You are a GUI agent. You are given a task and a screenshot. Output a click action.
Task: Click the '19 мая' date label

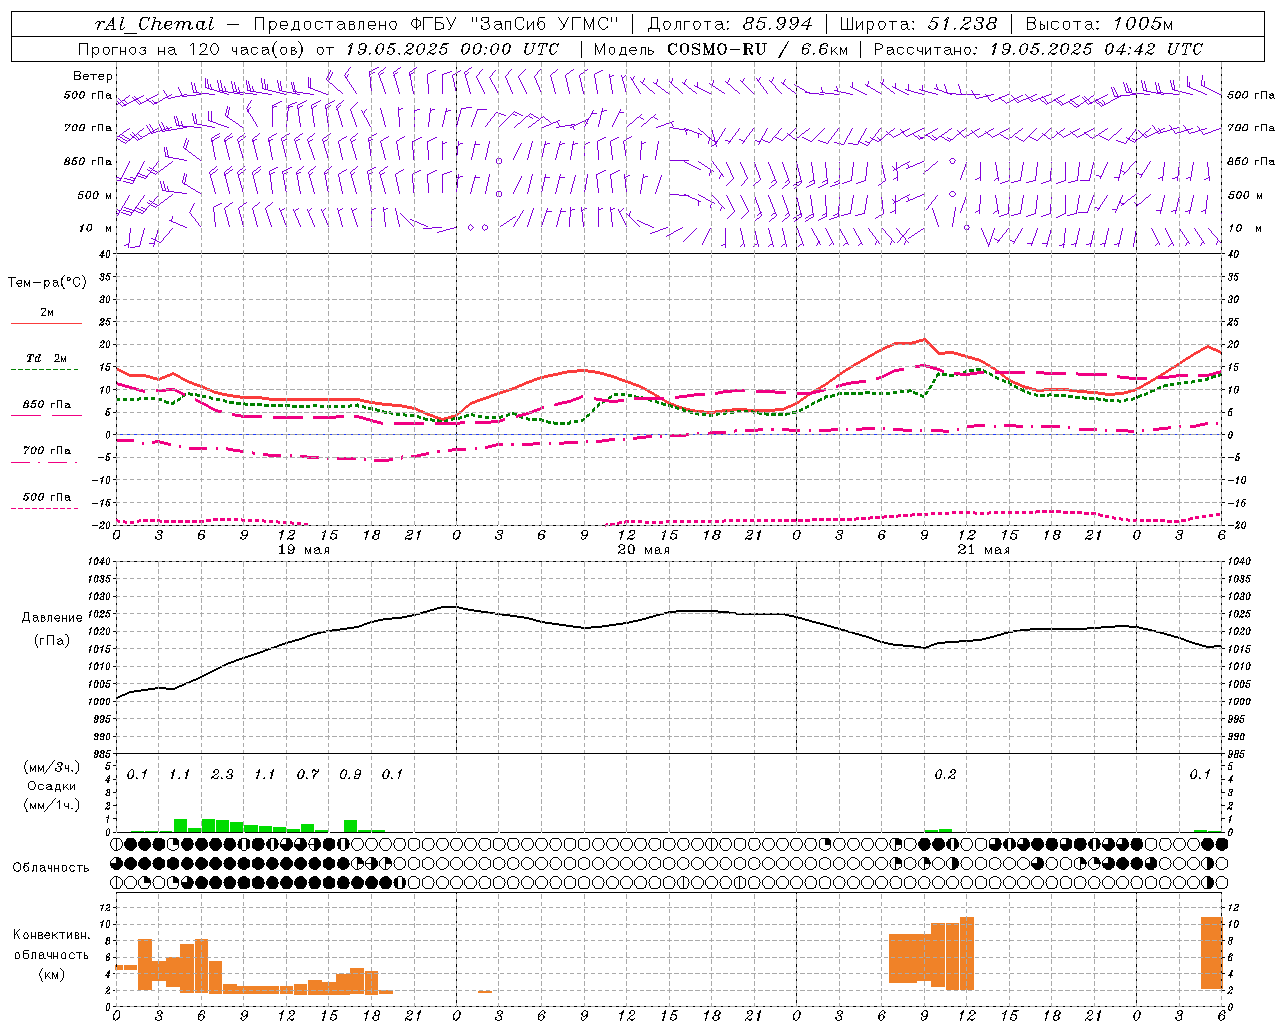pos(303,550)
